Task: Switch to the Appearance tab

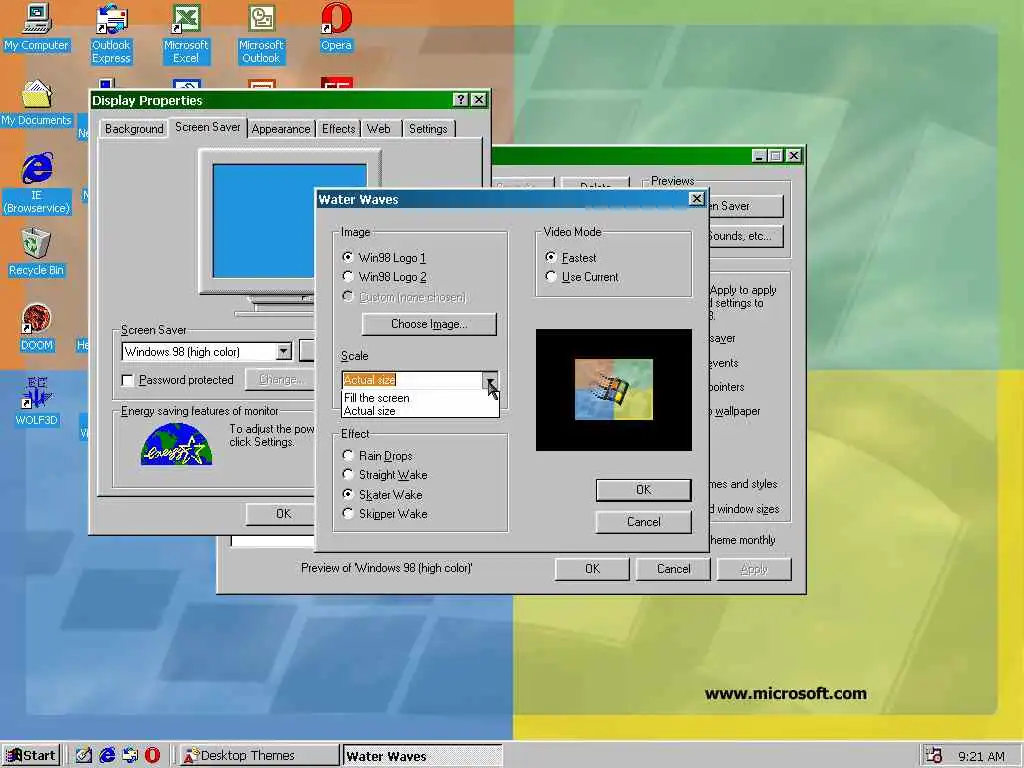Action: (281, 129)
